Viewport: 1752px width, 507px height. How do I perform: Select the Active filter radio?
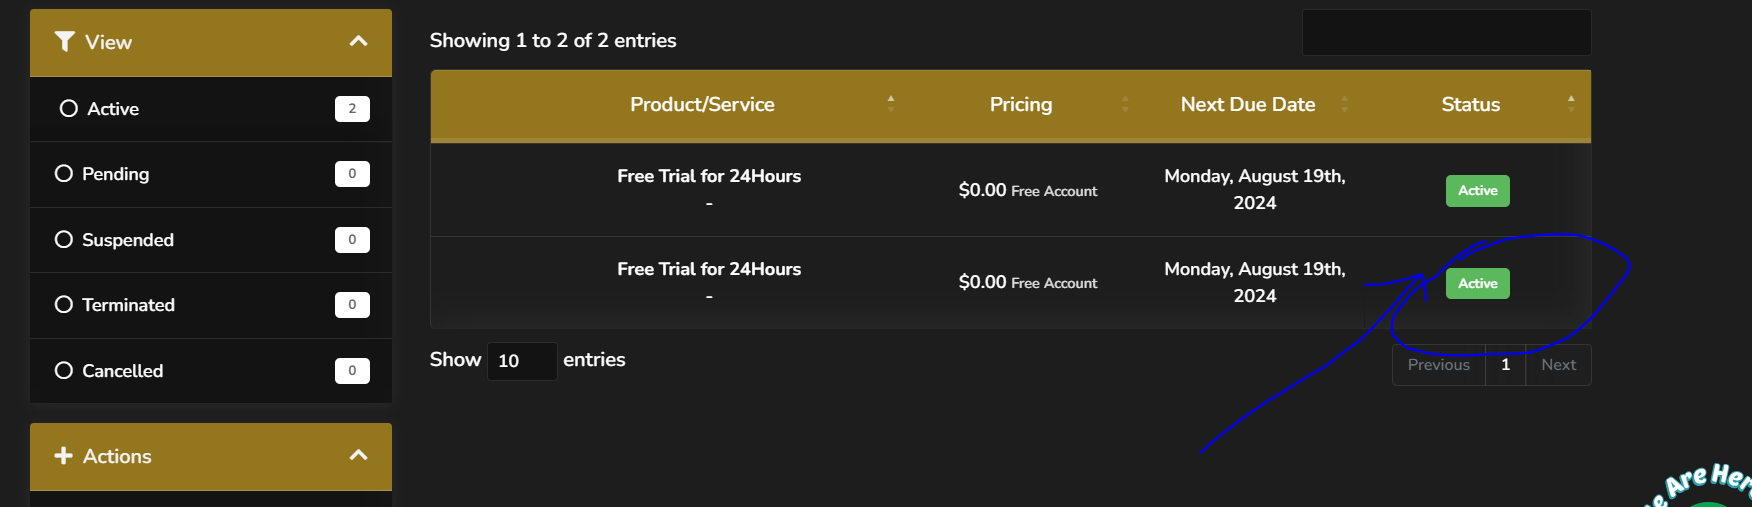(69, 109)
